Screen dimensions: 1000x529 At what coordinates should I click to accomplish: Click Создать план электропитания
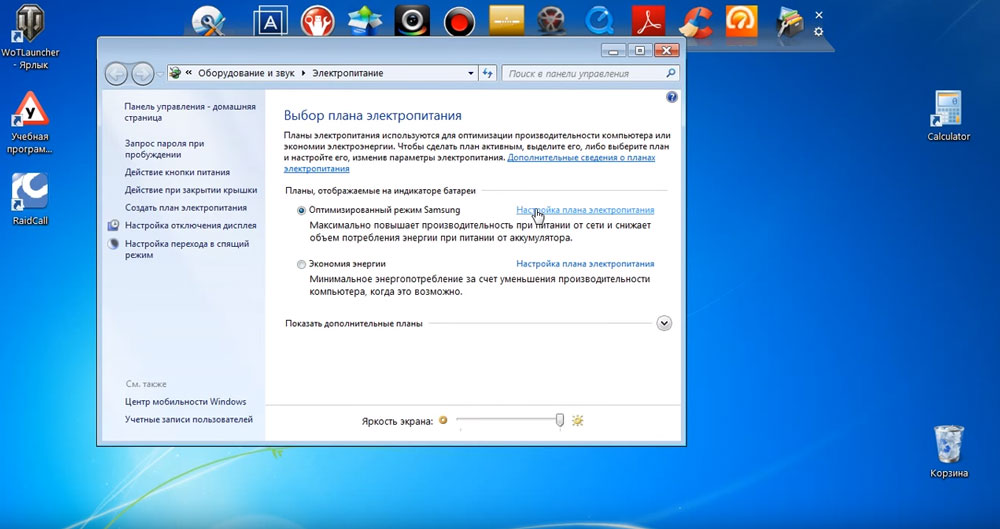186,208
